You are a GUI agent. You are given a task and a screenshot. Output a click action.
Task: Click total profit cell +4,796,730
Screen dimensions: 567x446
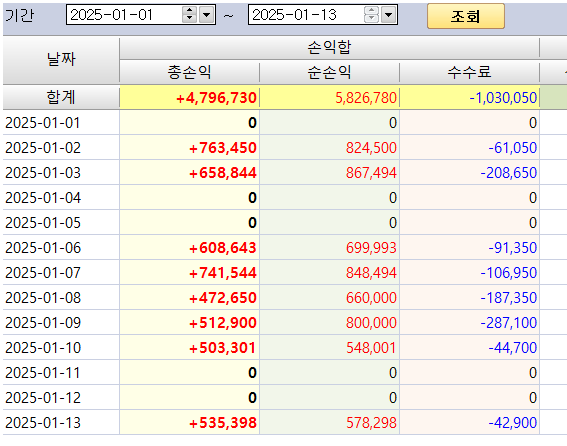coord(189,98)
